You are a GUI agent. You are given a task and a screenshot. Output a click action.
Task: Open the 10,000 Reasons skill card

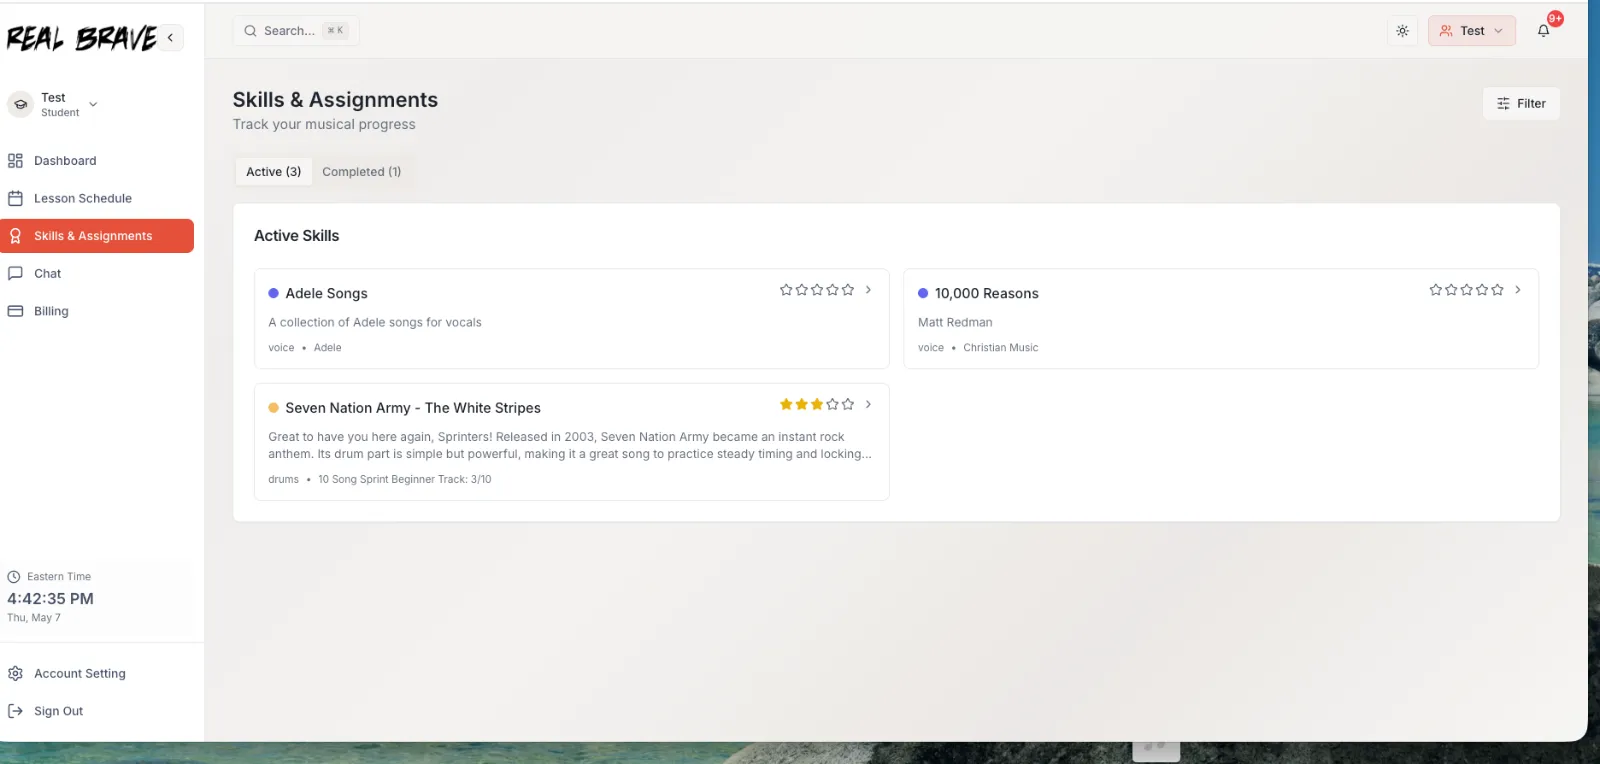tap(1221, 319)
